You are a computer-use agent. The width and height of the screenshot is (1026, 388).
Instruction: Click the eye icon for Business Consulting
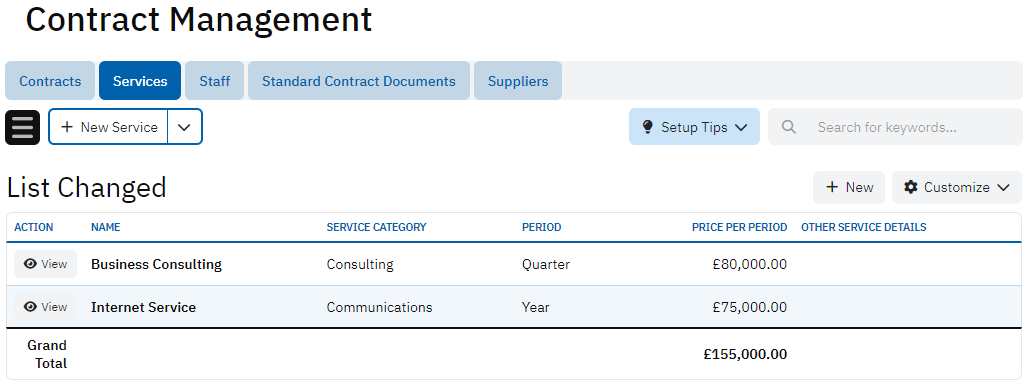30,264
